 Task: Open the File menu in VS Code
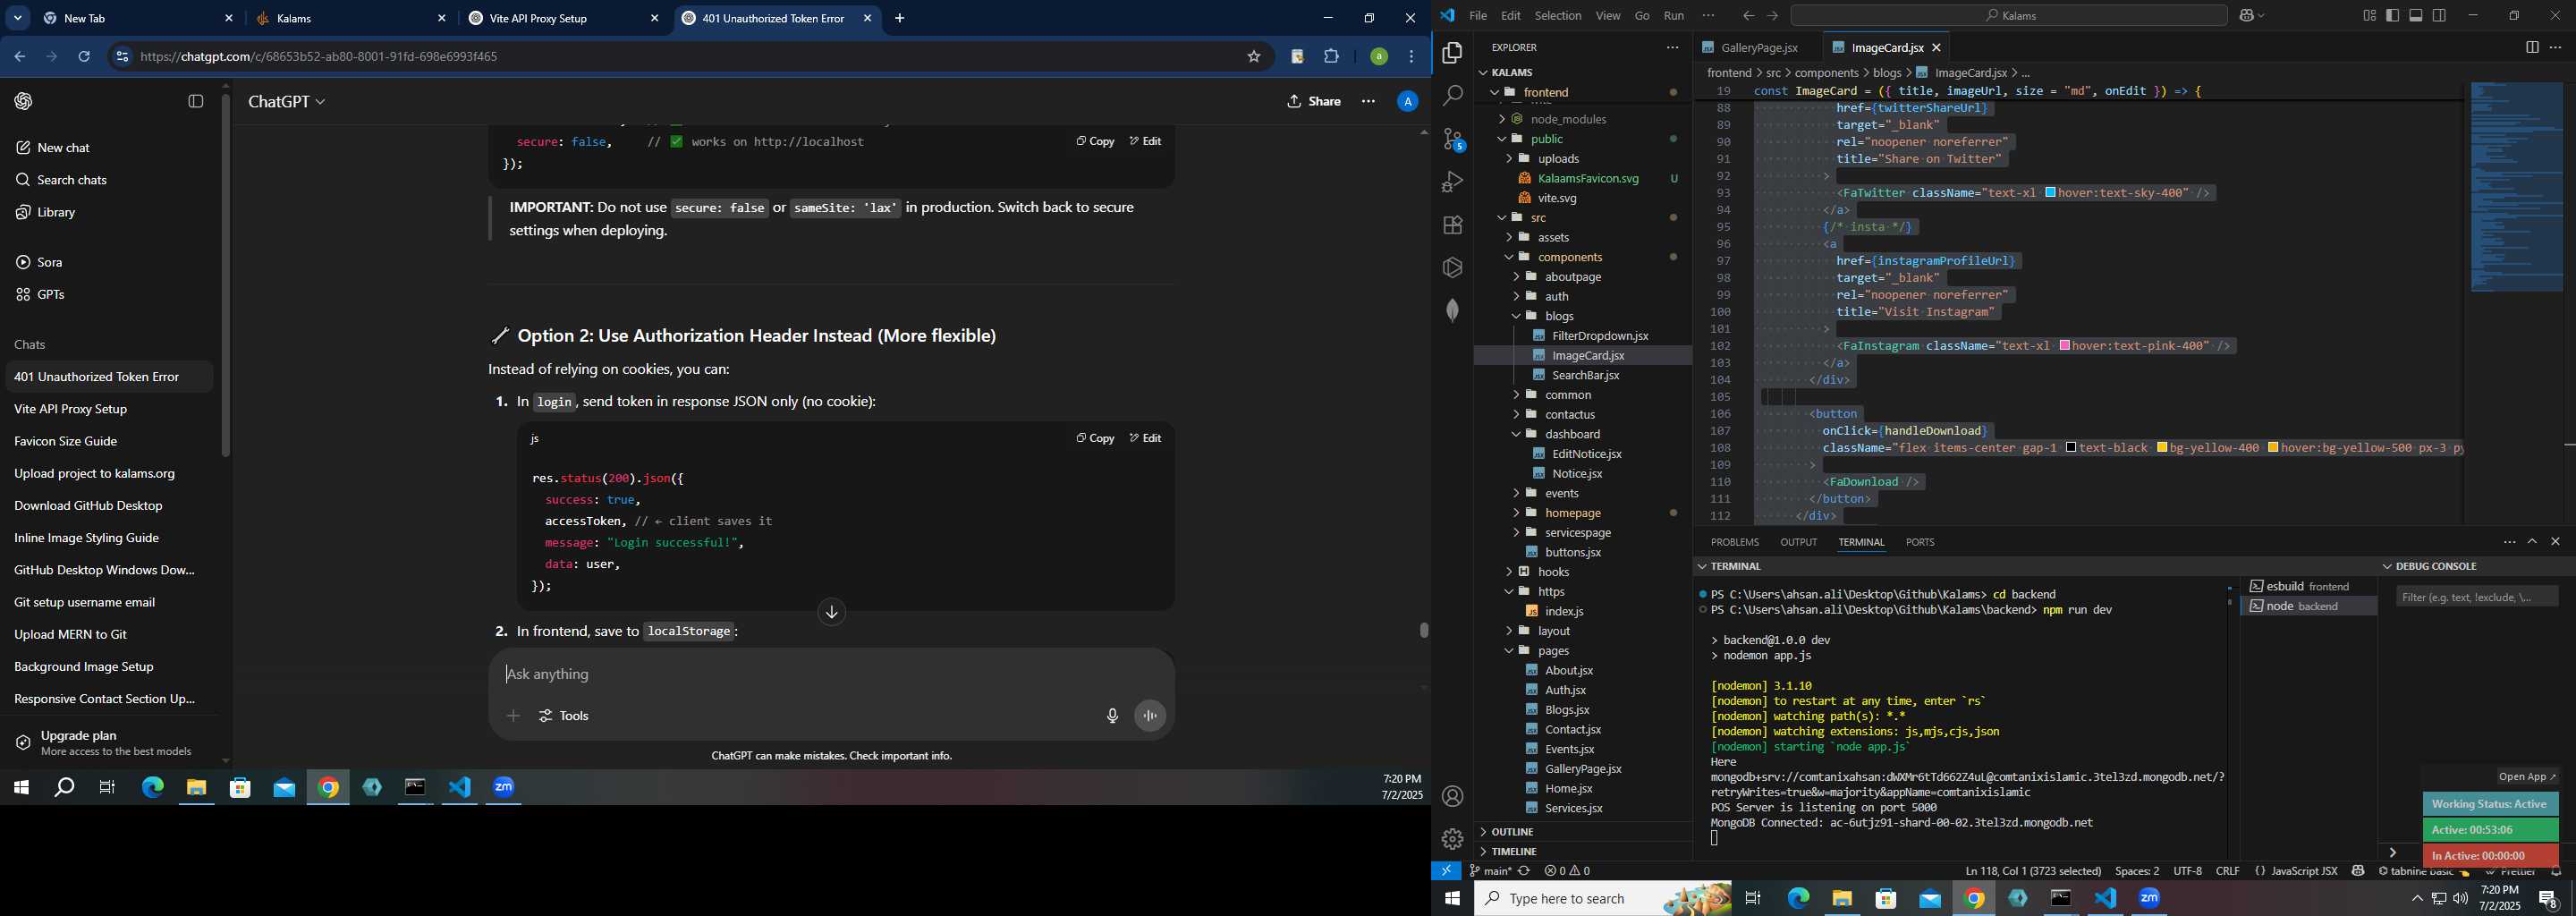click(x=1477, y=15)
